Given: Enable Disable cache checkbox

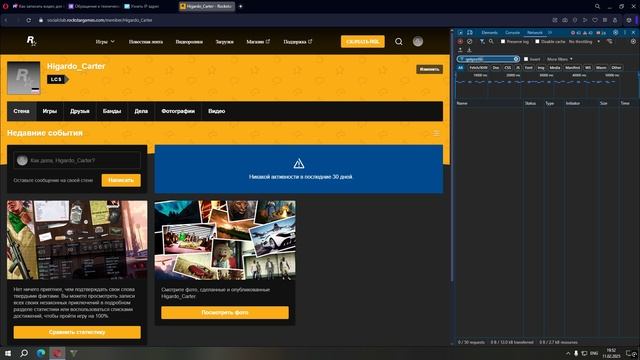Looking at the screenshot, I should (x=537, y=42).
